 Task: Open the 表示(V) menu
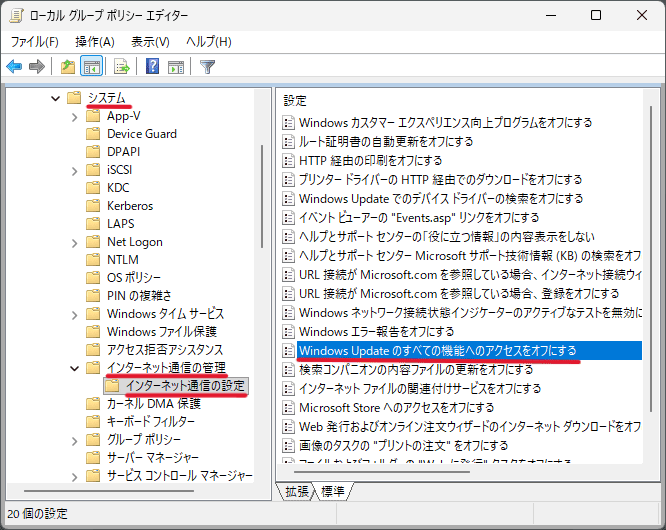coord(150,42)
